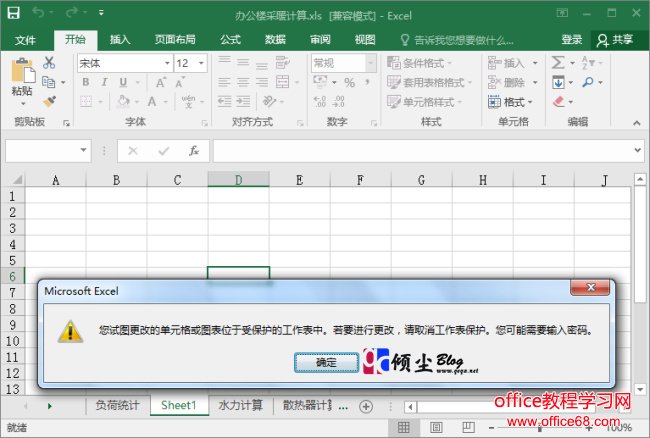Click the Name Box field
Screen dimensions: 650x438
pos(48,151)
